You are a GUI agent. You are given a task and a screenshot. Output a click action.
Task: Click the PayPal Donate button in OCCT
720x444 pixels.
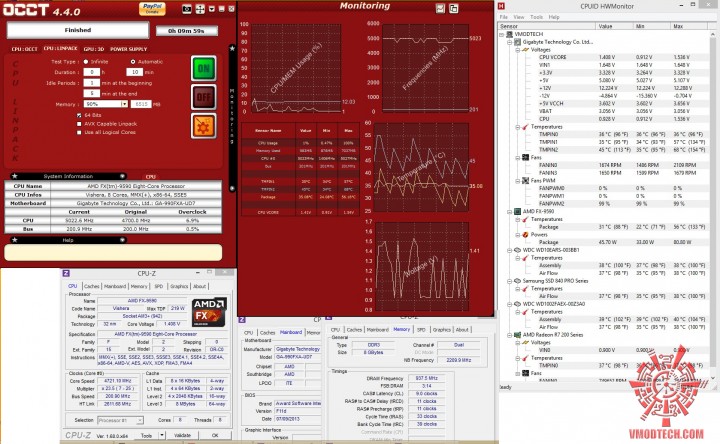click(152, 9)
